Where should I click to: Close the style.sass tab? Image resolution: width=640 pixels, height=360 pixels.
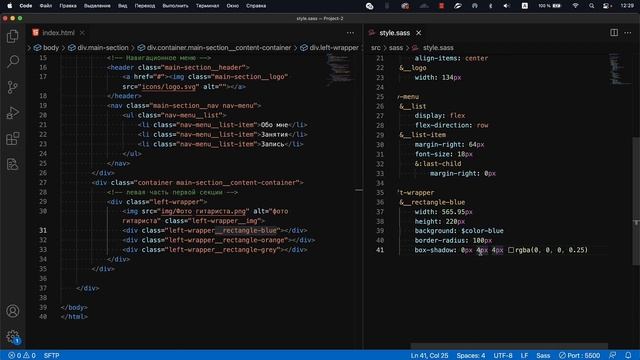tap(419, 33)
